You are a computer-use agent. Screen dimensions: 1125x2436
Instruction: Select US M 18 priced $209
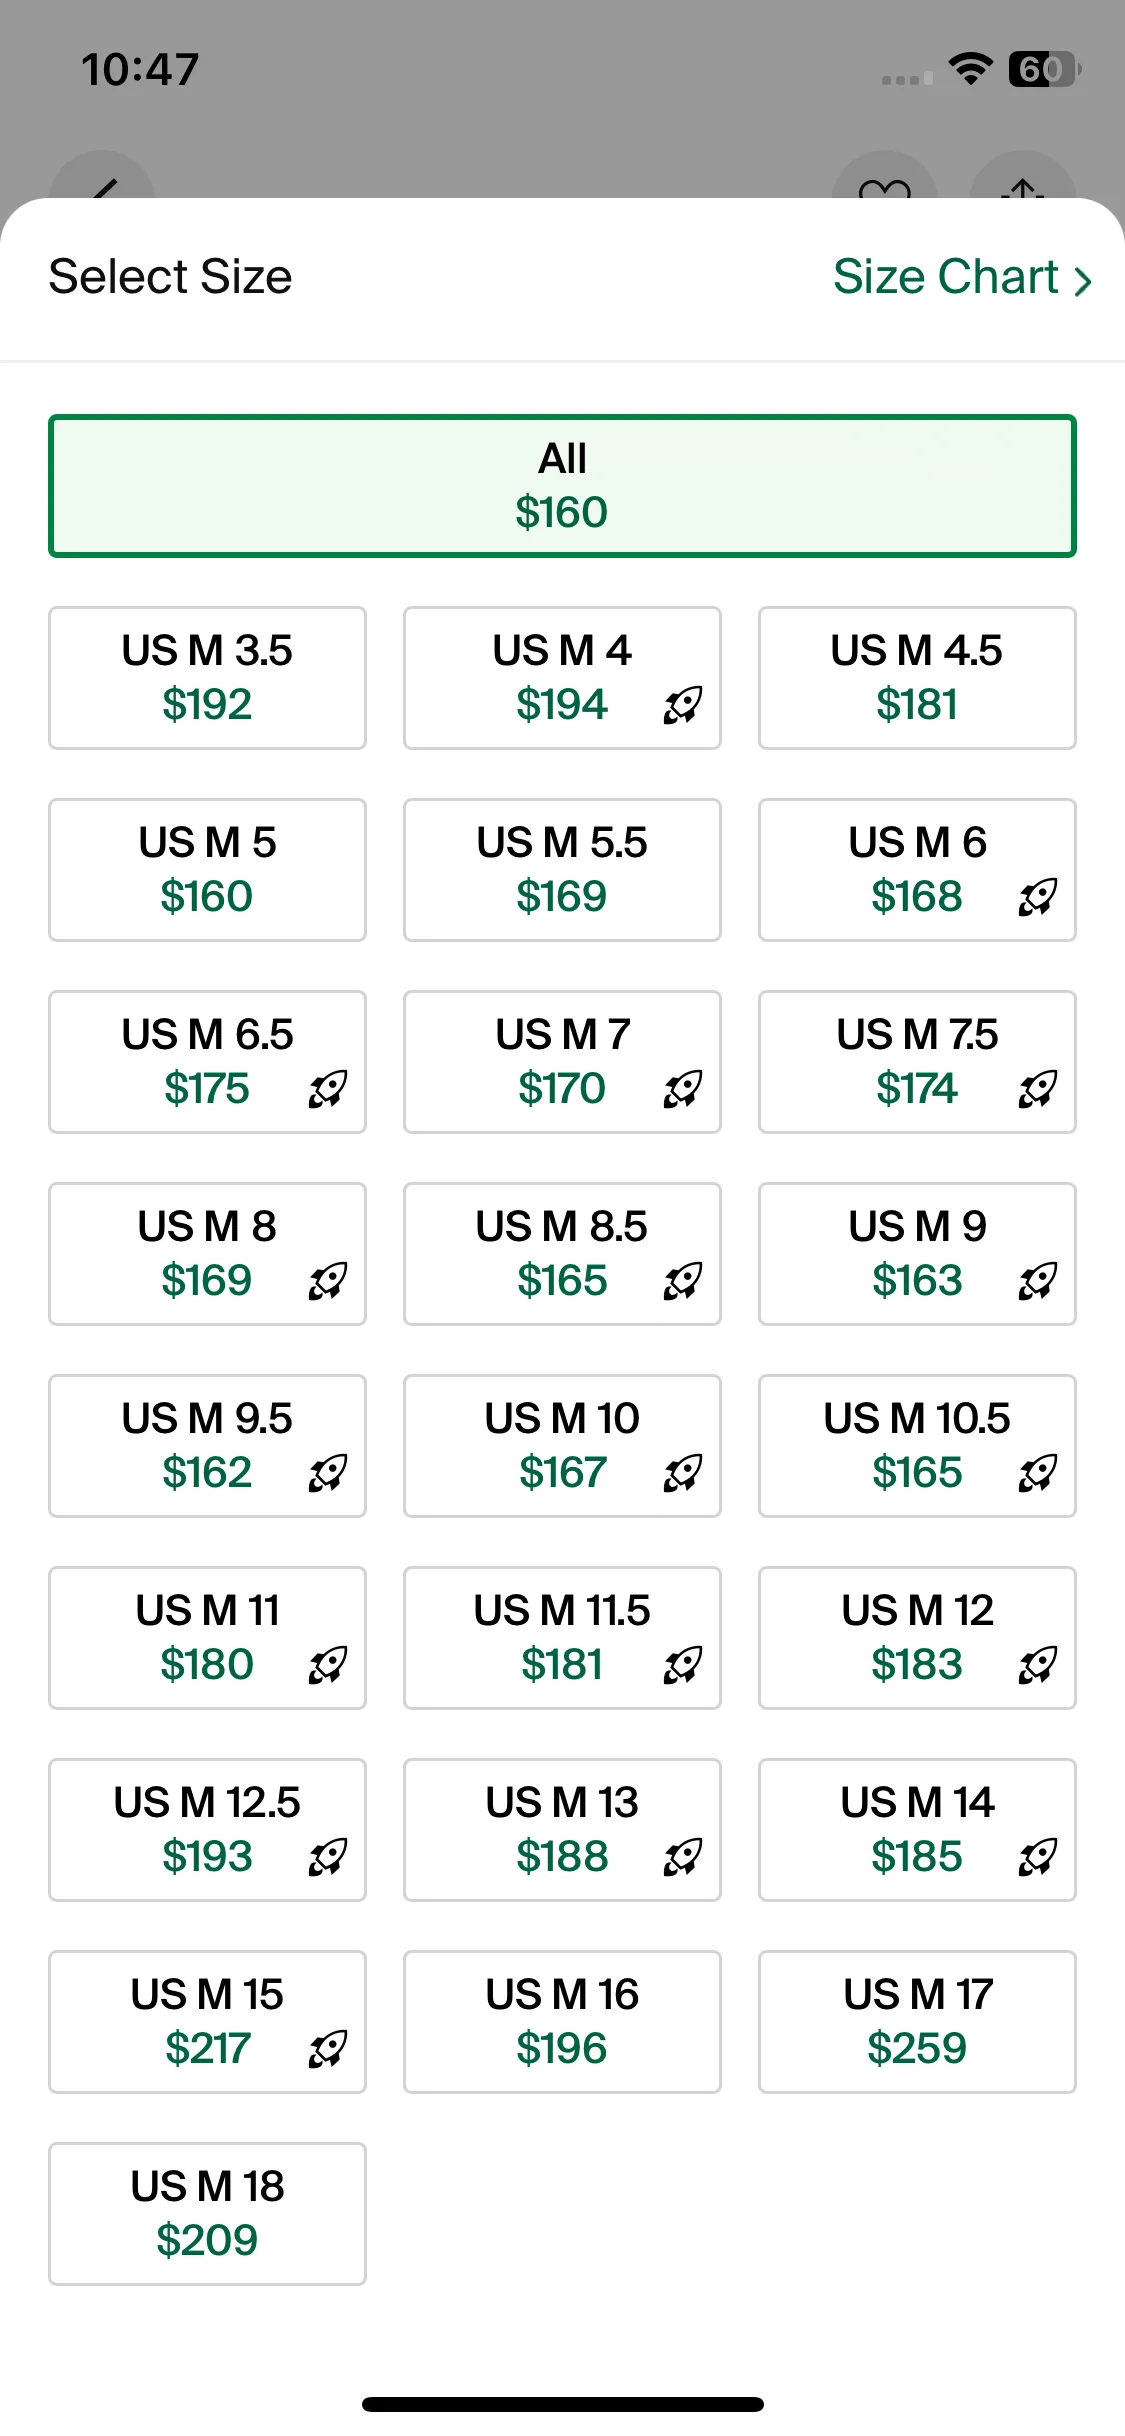(207, 2214)
